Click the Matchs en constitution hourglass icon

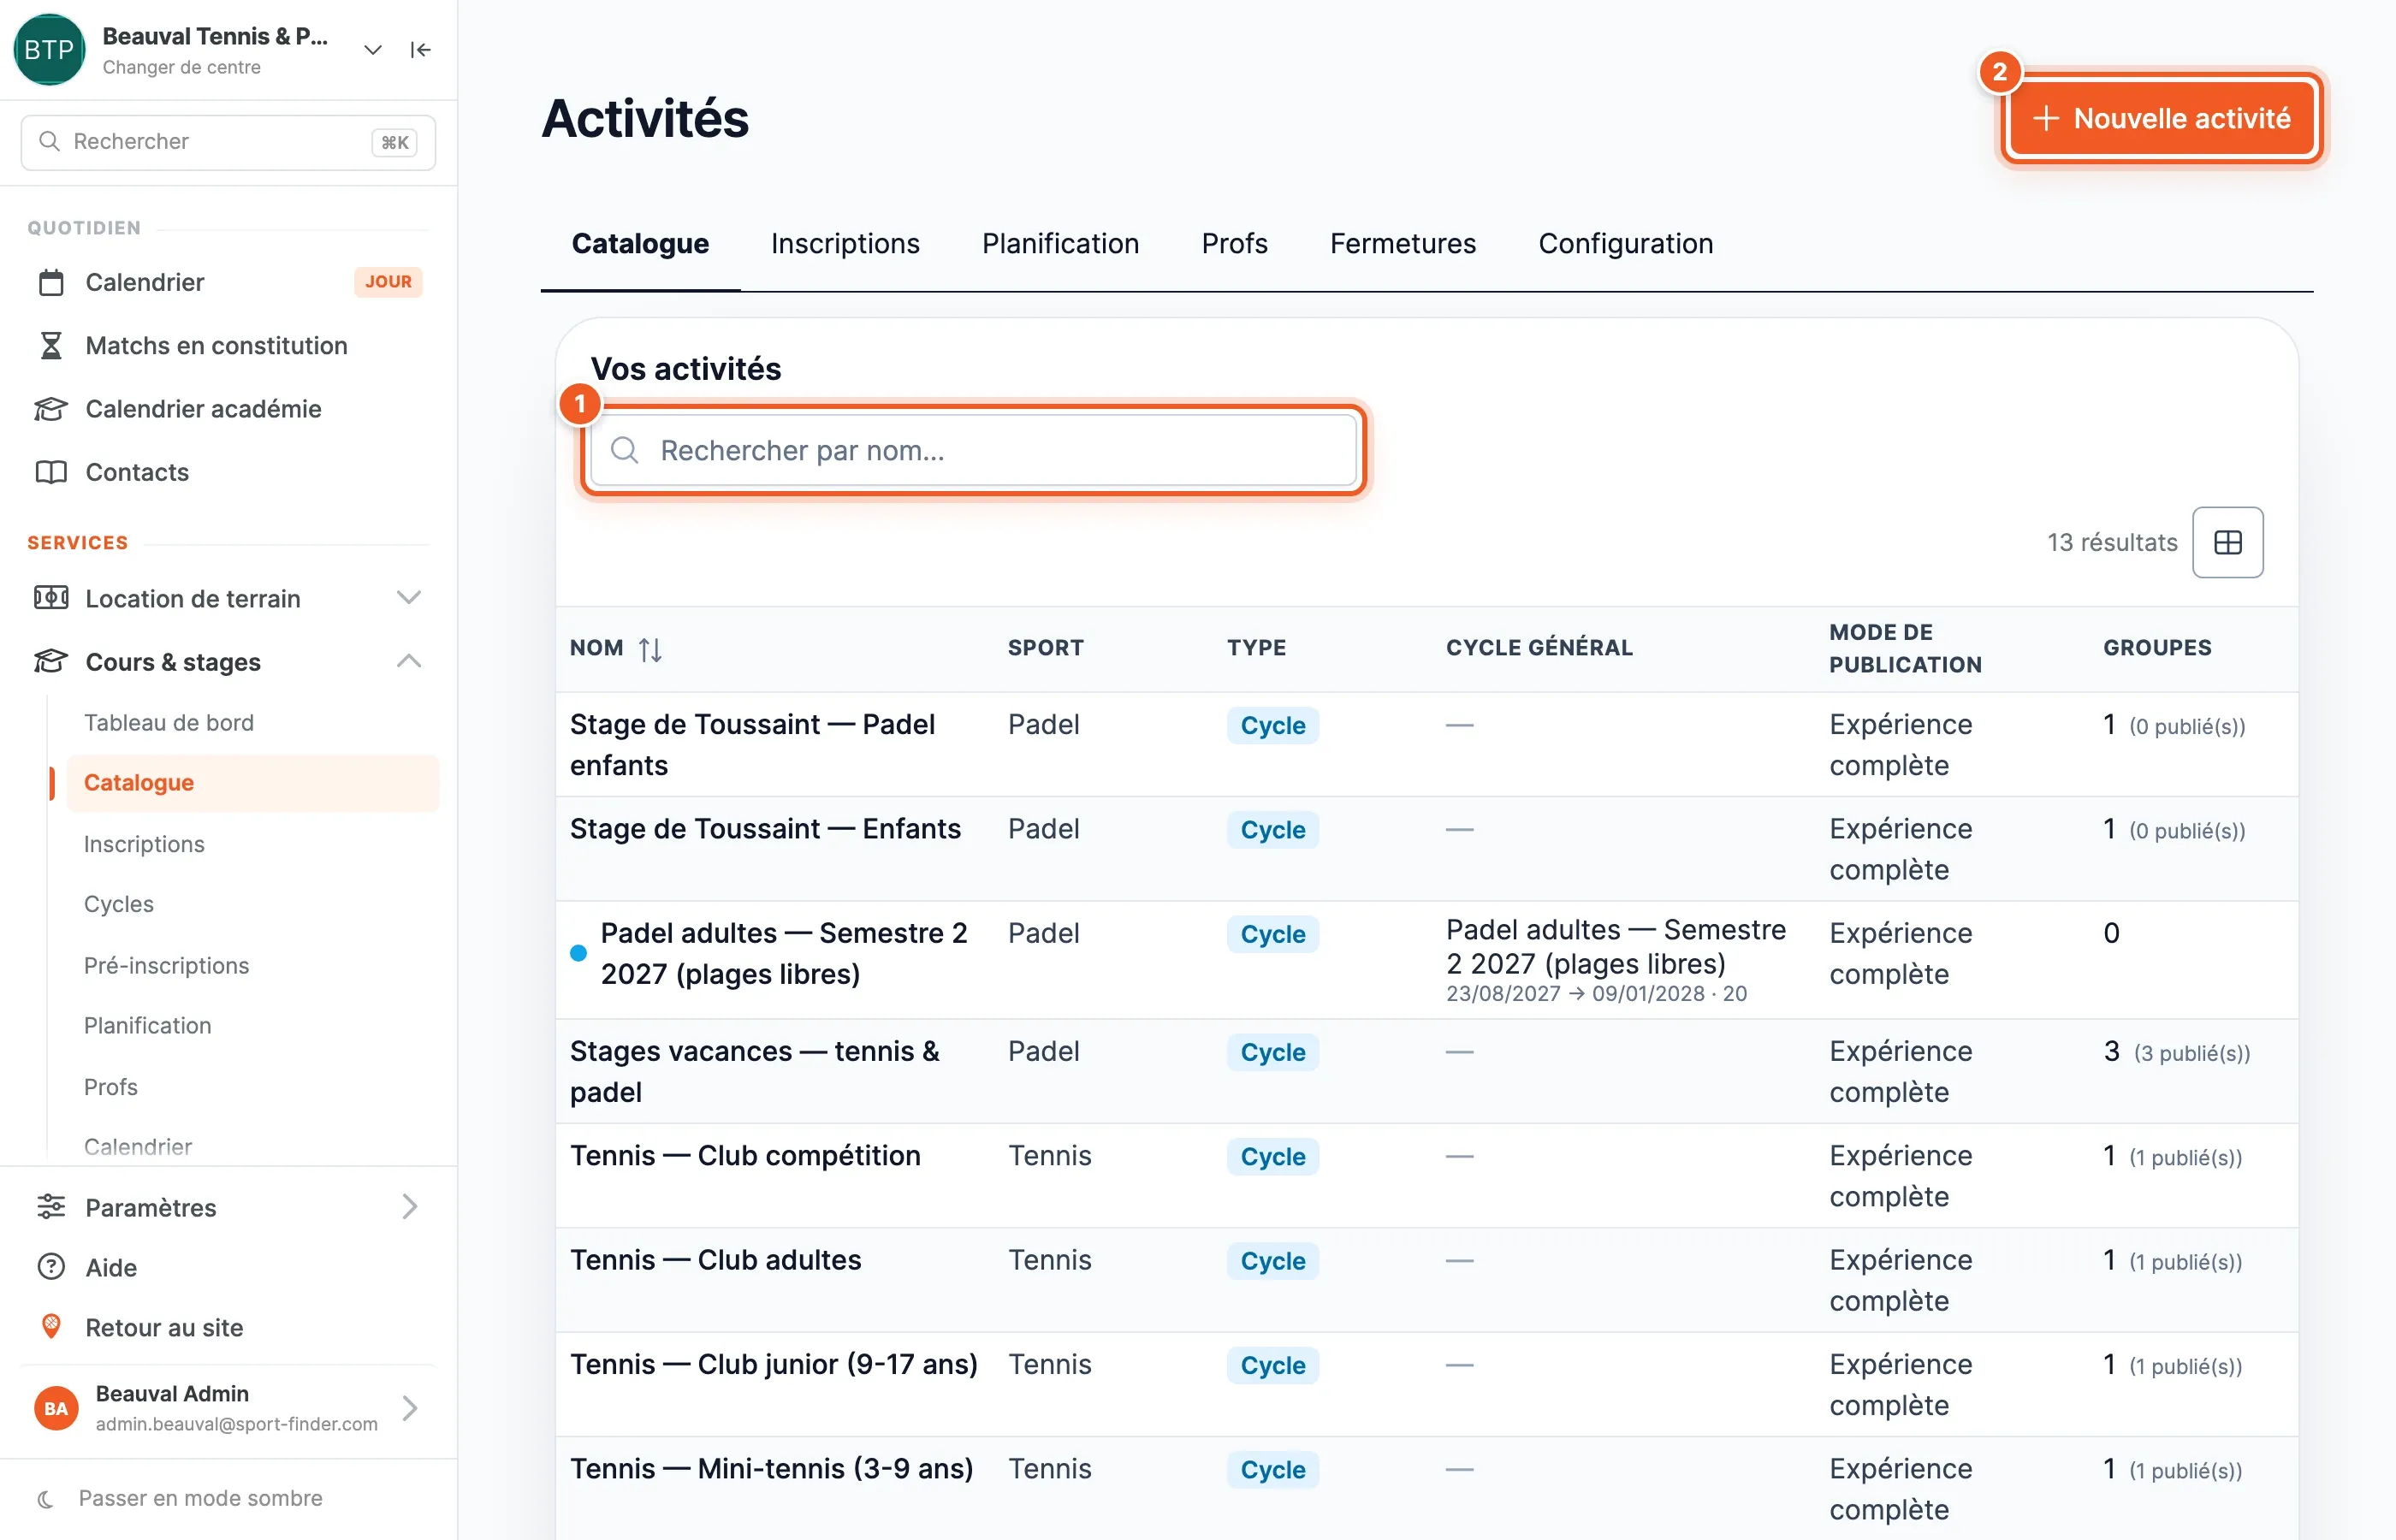click(51, 346)
